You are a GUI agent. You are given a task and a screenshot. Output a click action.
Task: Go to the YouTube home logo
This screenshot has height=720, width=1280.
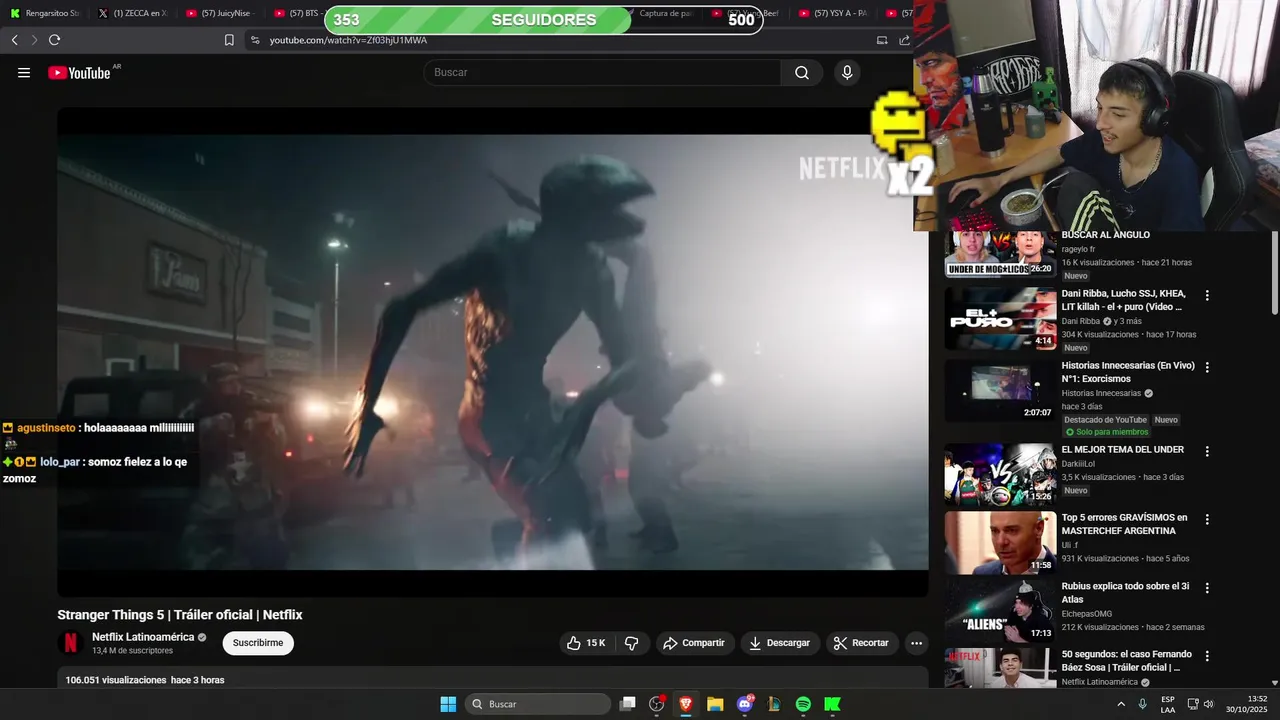[x=79, y=73]
